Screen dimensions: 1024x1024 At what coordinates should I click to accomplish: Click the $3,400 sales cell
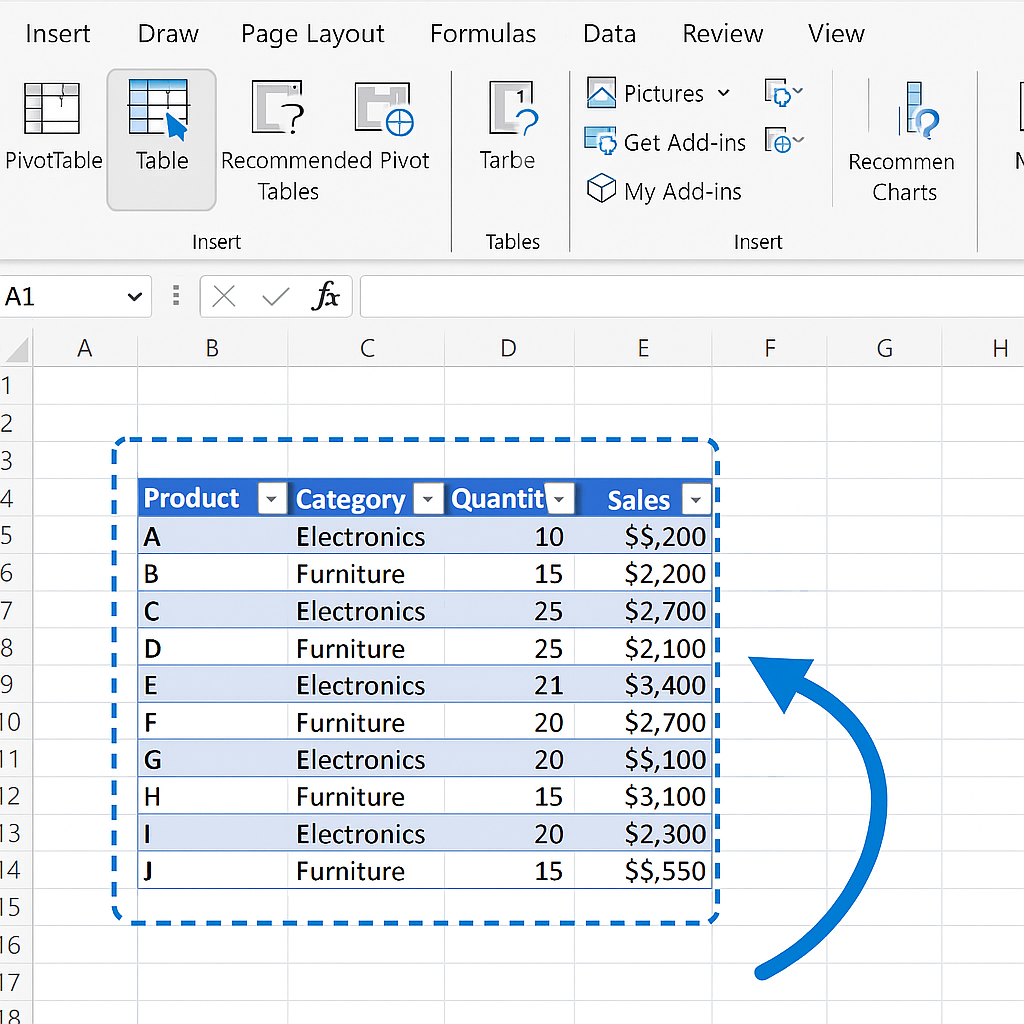(643, 685)
